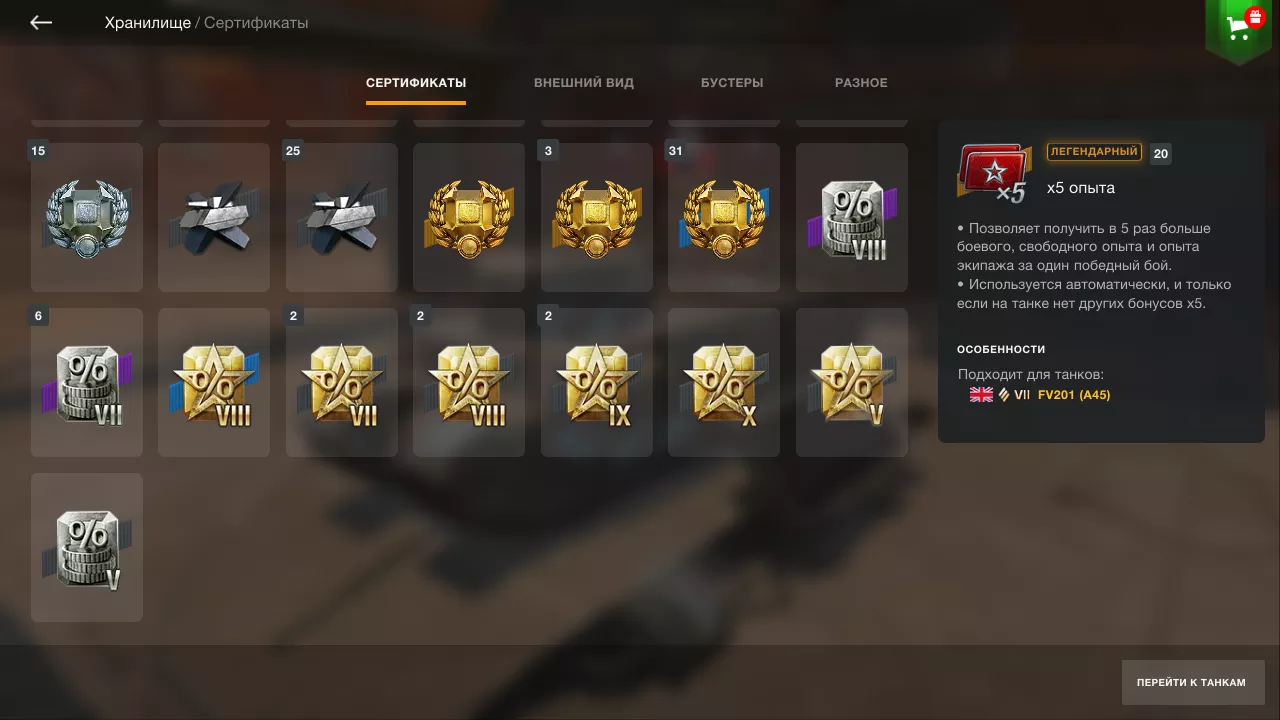Select silver coins discount tier V certificate
This screenshot has width=1280, height=720.
point(87,547)
